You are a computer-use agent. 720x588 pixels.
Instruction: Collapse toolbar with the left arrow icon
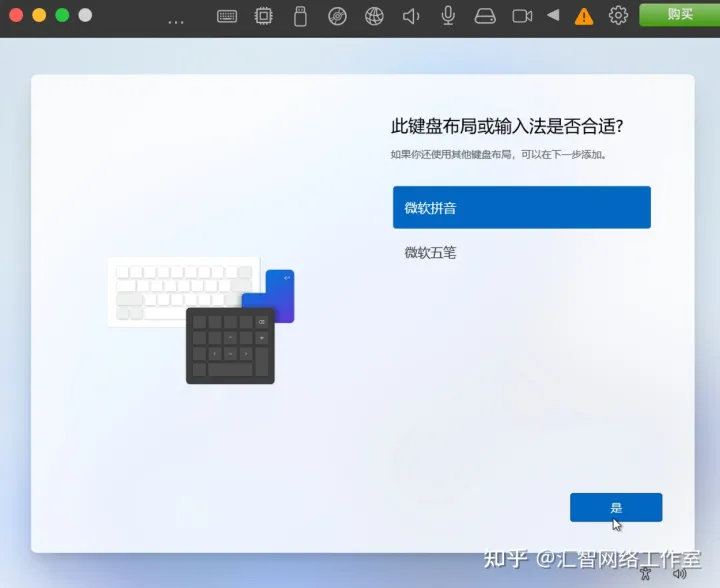(x=553, y=16)
